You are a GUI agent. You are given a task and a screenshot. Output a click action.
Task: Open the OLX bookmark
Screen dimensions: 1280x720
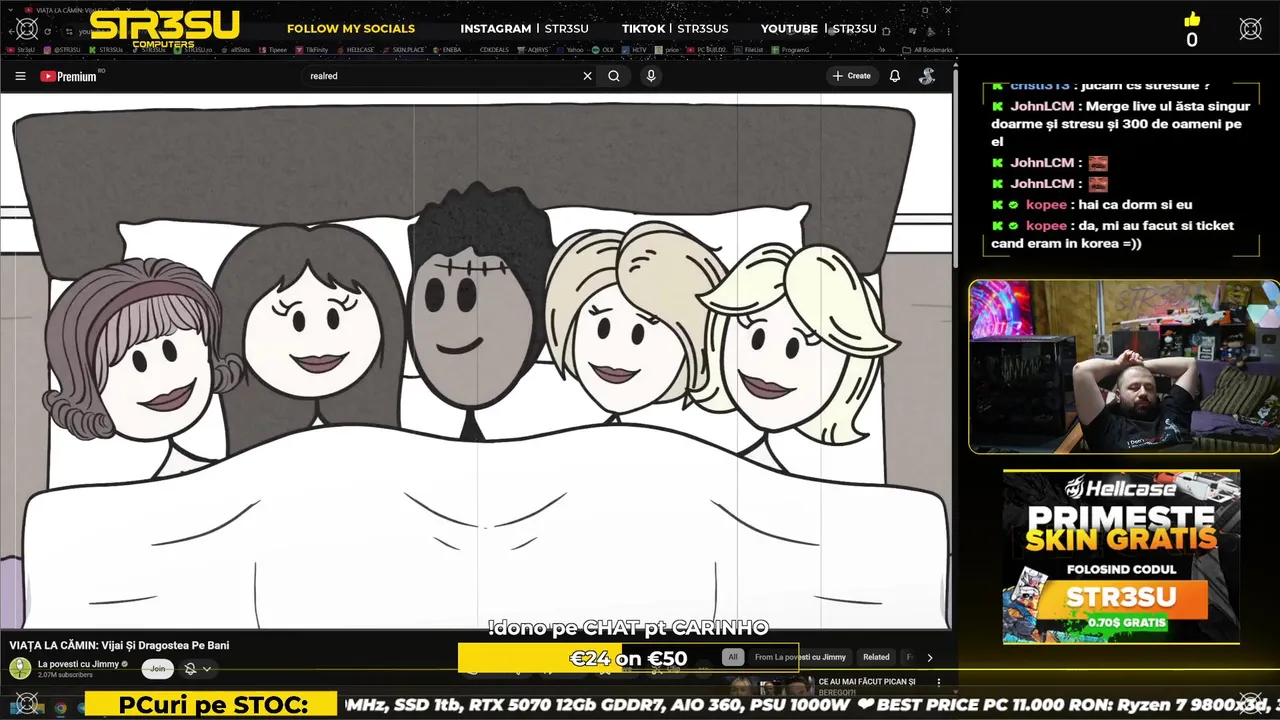603,49
